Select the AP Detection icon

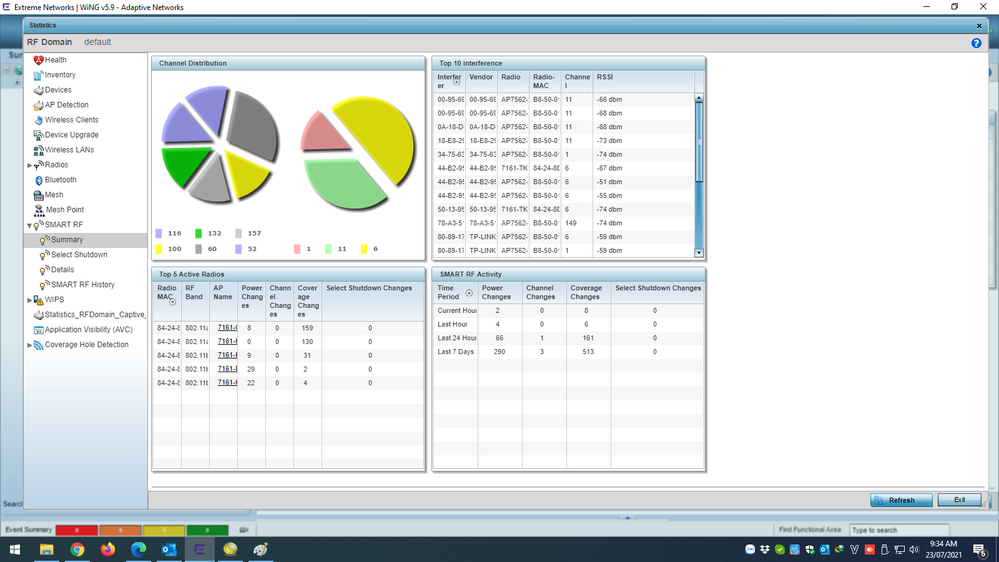tap(38, 105)
